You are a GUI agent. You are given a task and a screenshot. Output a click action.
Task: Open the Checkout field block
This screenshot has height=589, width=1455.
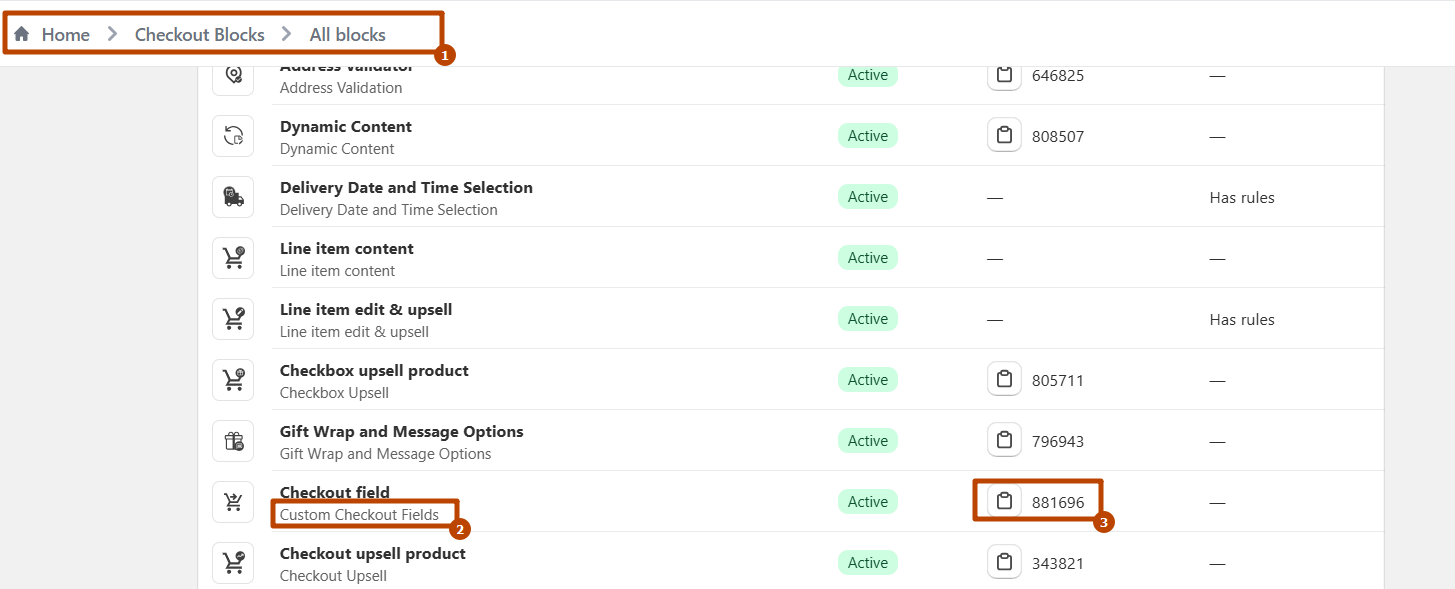click(x=335, y=492)
